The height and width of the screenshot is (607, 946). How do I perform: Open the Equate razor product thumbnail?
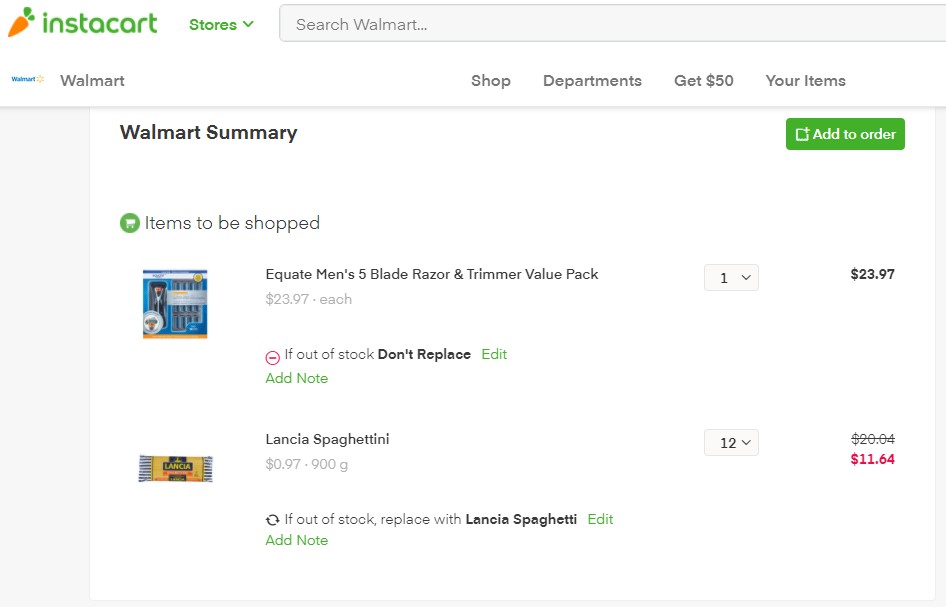coord(175,303)
